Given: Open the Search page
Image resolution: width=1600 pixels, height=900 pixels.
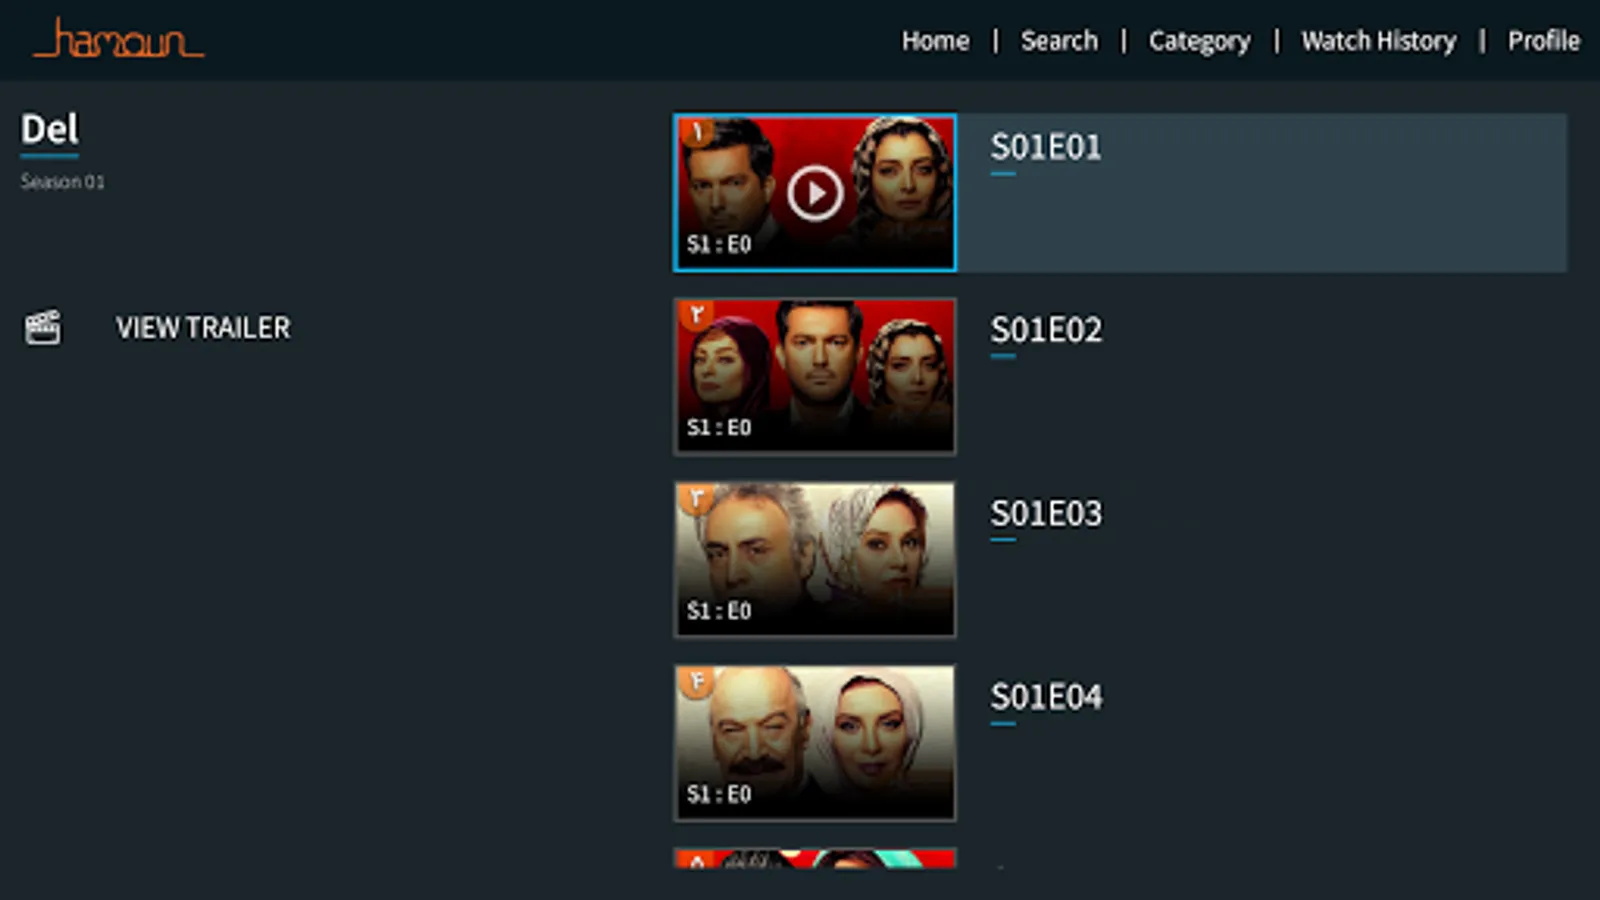Looking at the screenshot, I should coord(1059,41).
